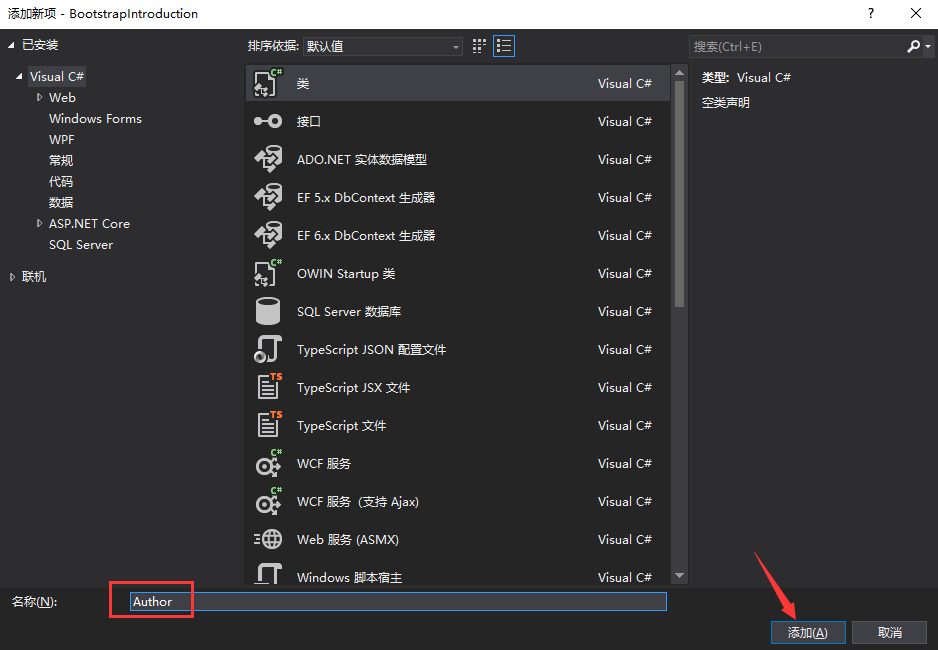Screen dimensions: 938x650
Task: Select the 类 (Class) template icon
Action: [x=267, y=83]
